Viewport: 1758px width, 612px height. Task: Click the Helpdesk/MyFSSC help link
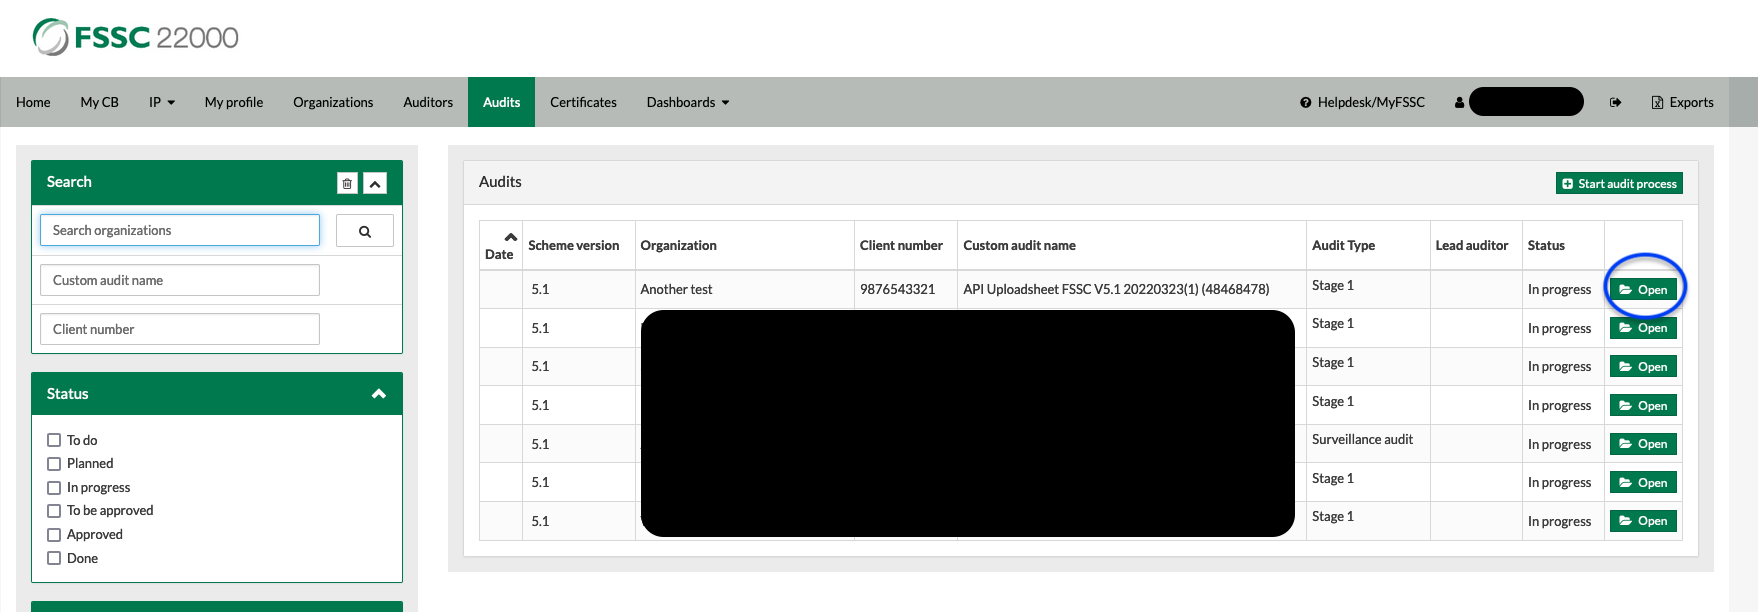[1362, 103]
